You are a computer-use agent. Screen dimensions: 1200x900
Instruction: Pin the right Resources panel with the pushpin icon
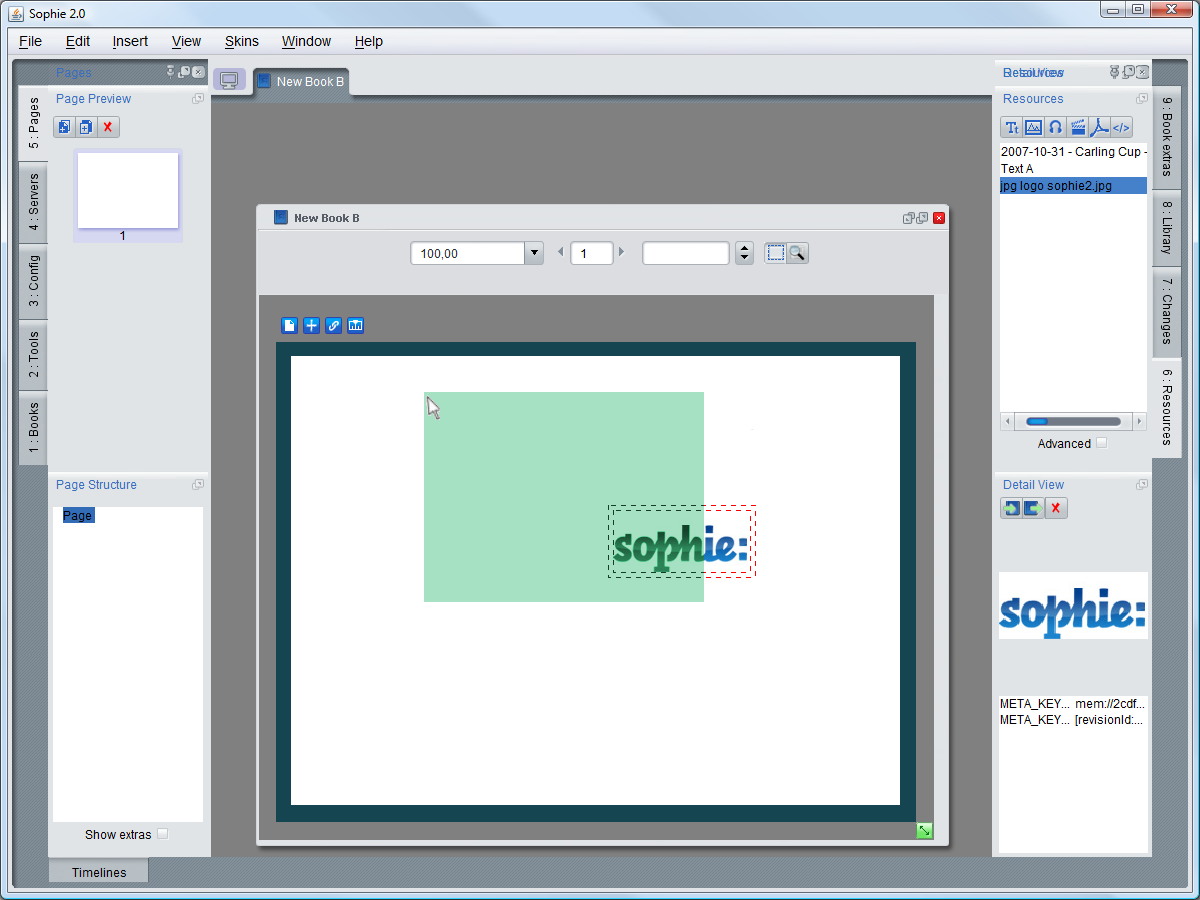click(1115, 72)
